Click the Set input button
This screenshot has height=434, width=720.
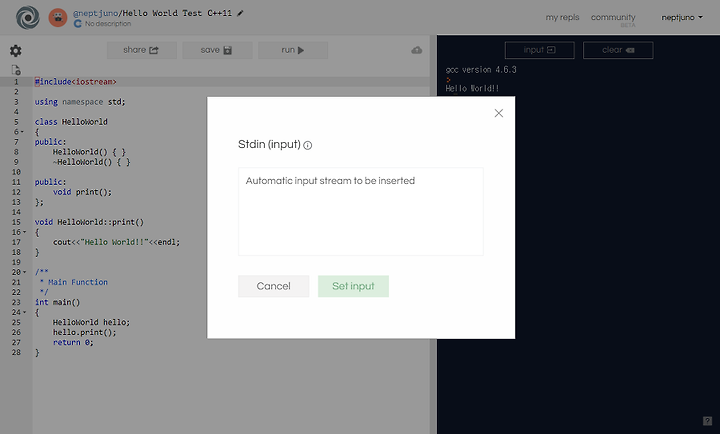[x=353, y=286]
